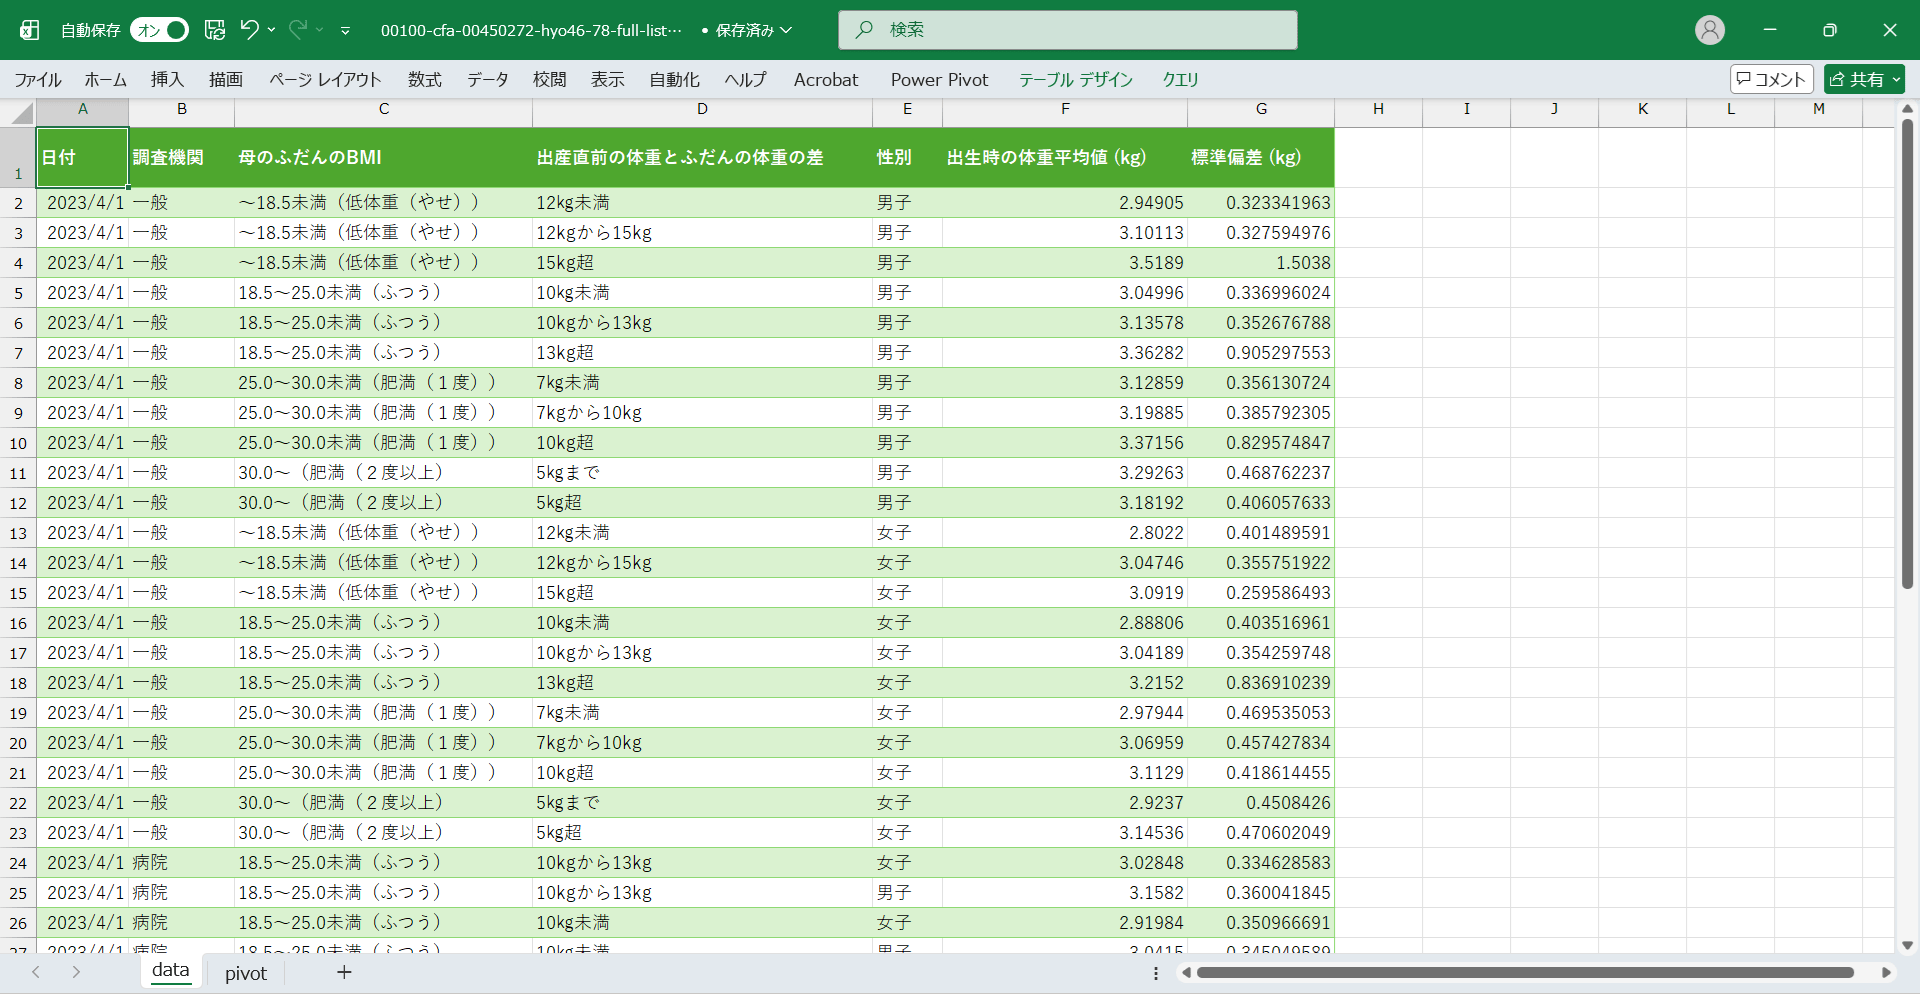Open the user account profile icon
The image size is (1920, 994).
click(x=1709, y=30)
